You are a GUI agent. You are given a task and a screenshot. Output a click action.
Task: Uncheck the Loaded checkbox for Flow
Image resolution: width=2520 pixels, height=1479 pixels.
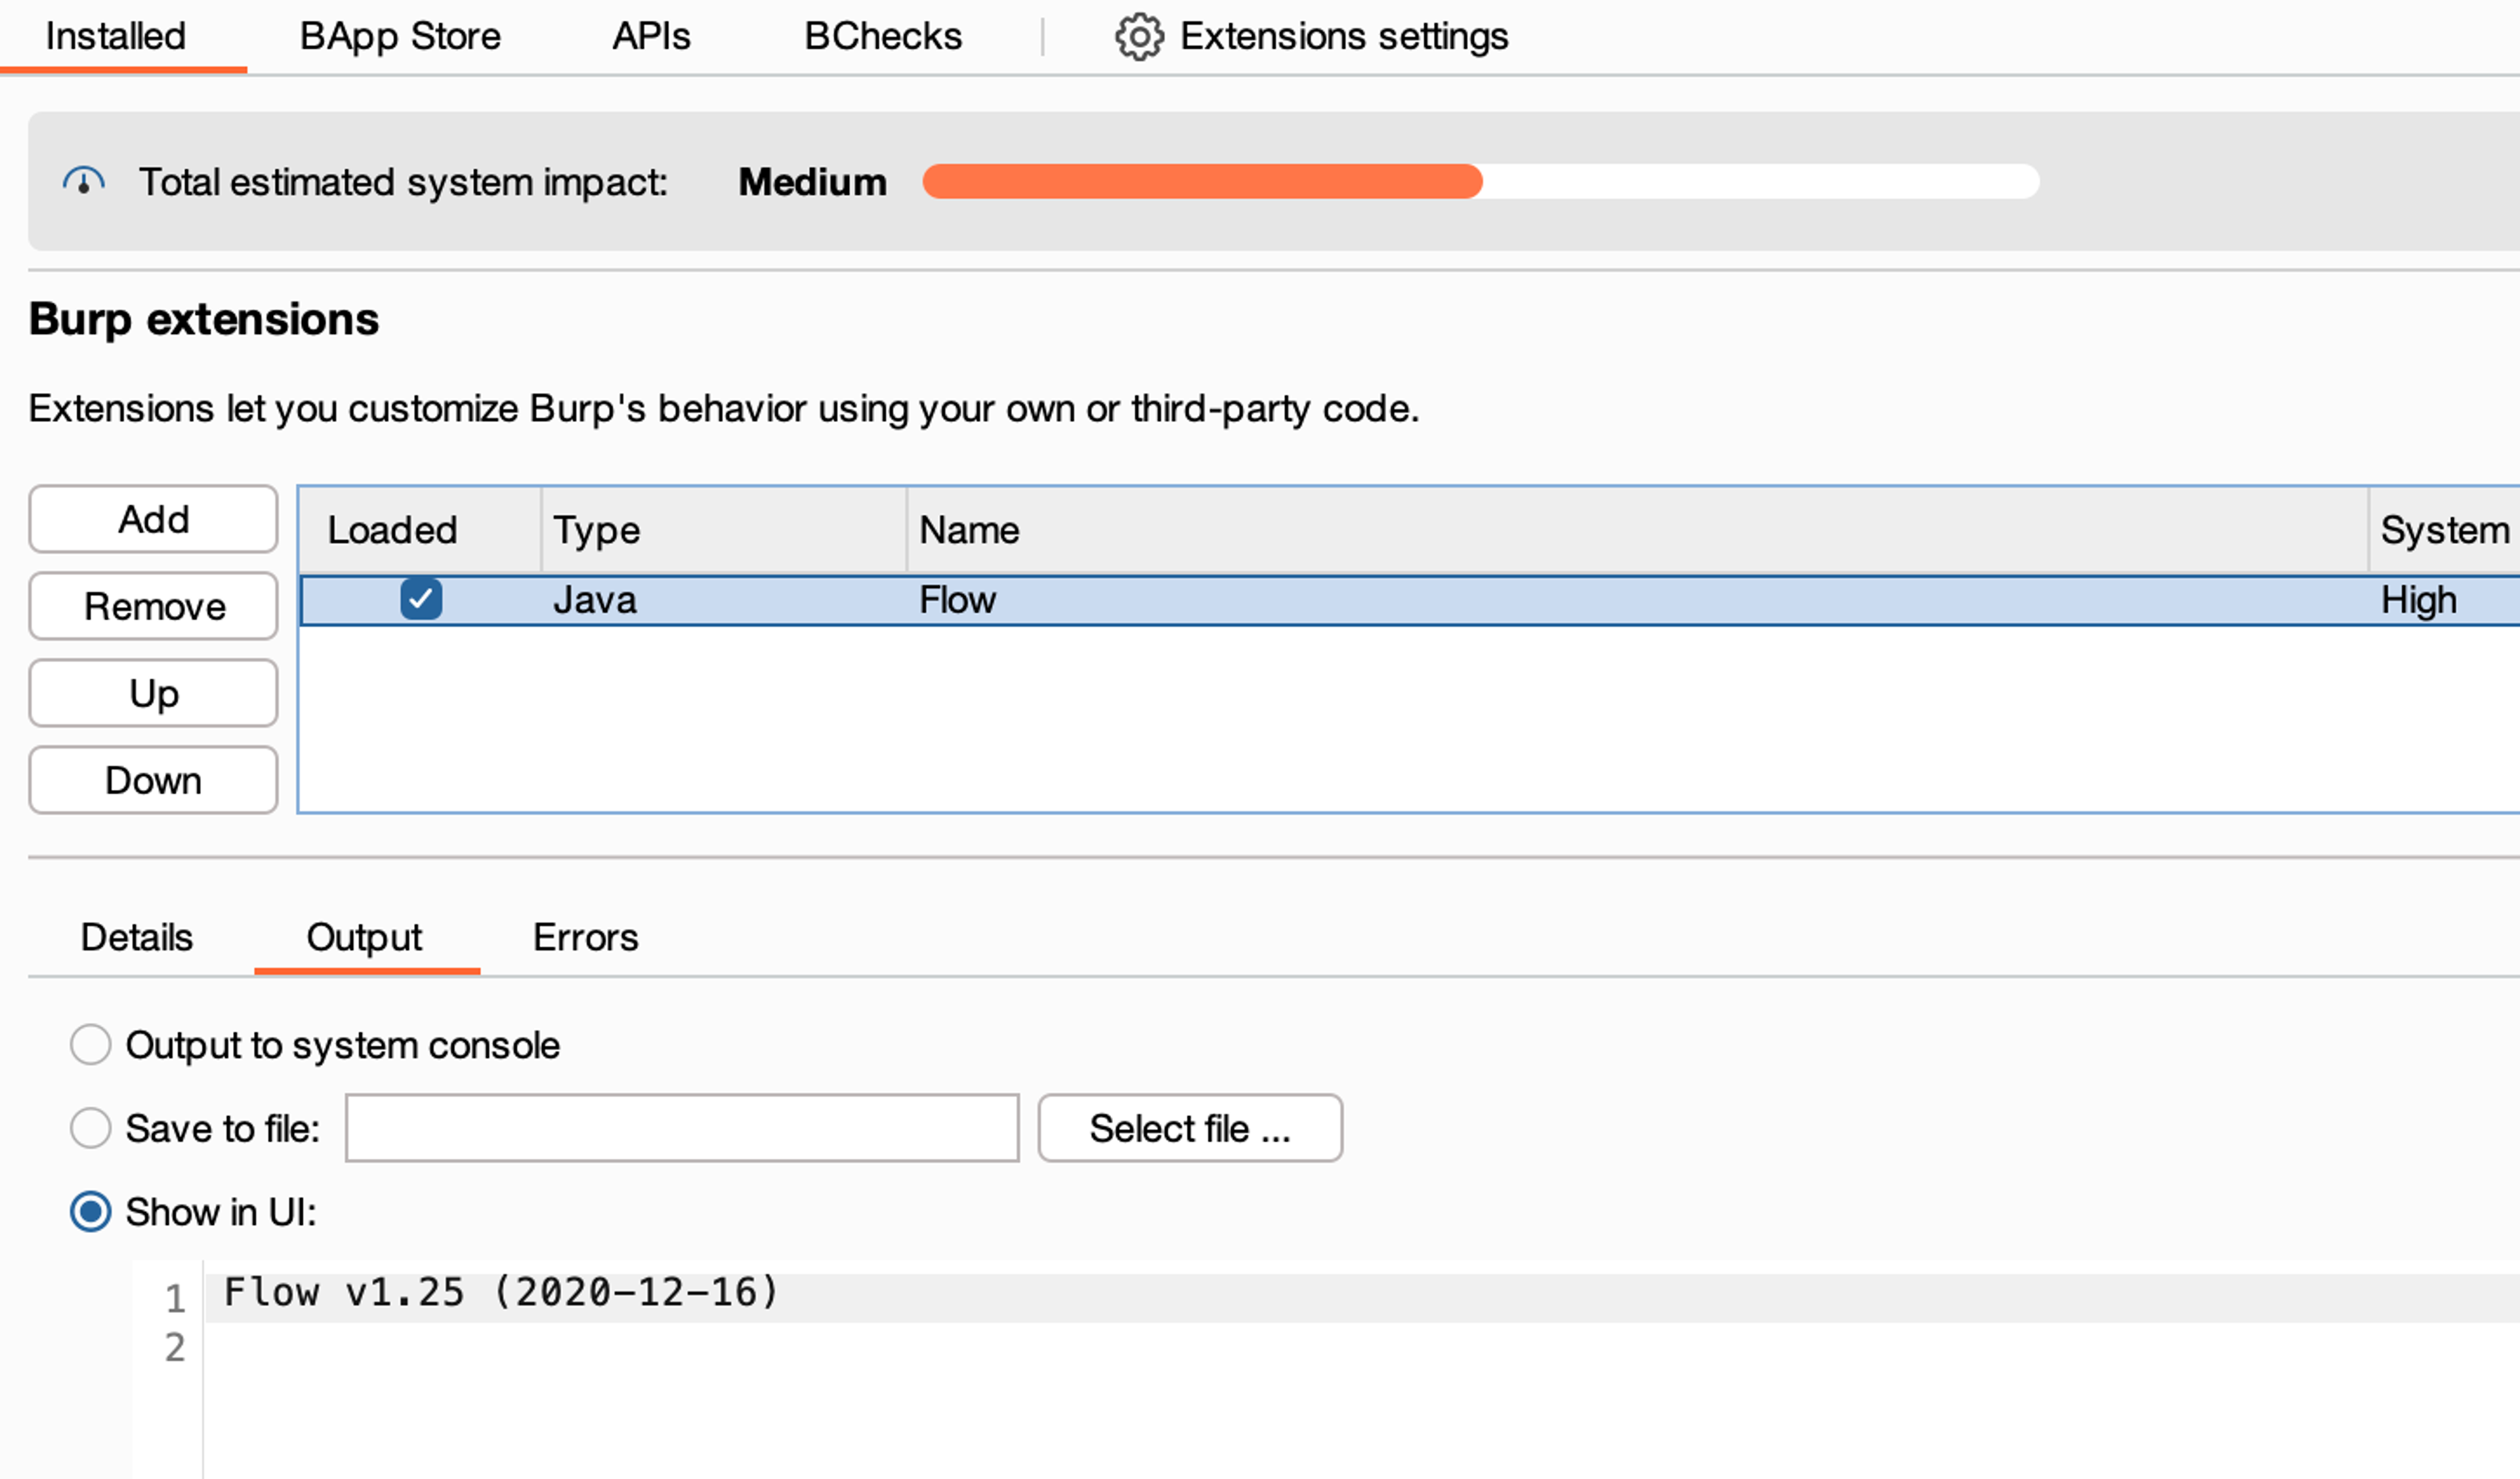click(421, 600)
